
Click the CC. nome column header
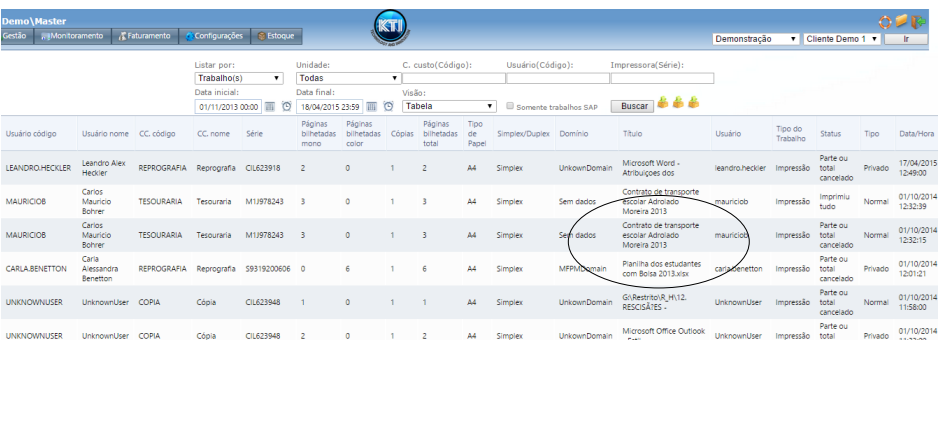point(213,134)
